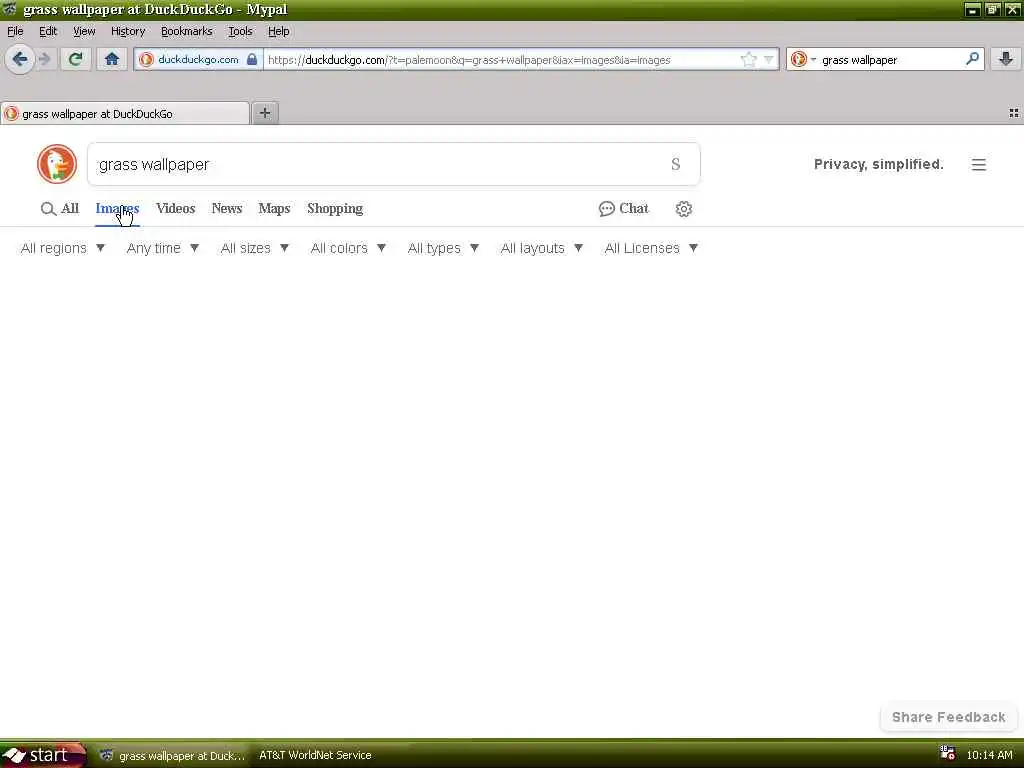Expand the Any time filter
The width and height of the screenshot is (1024, 768).
[163, 248]
